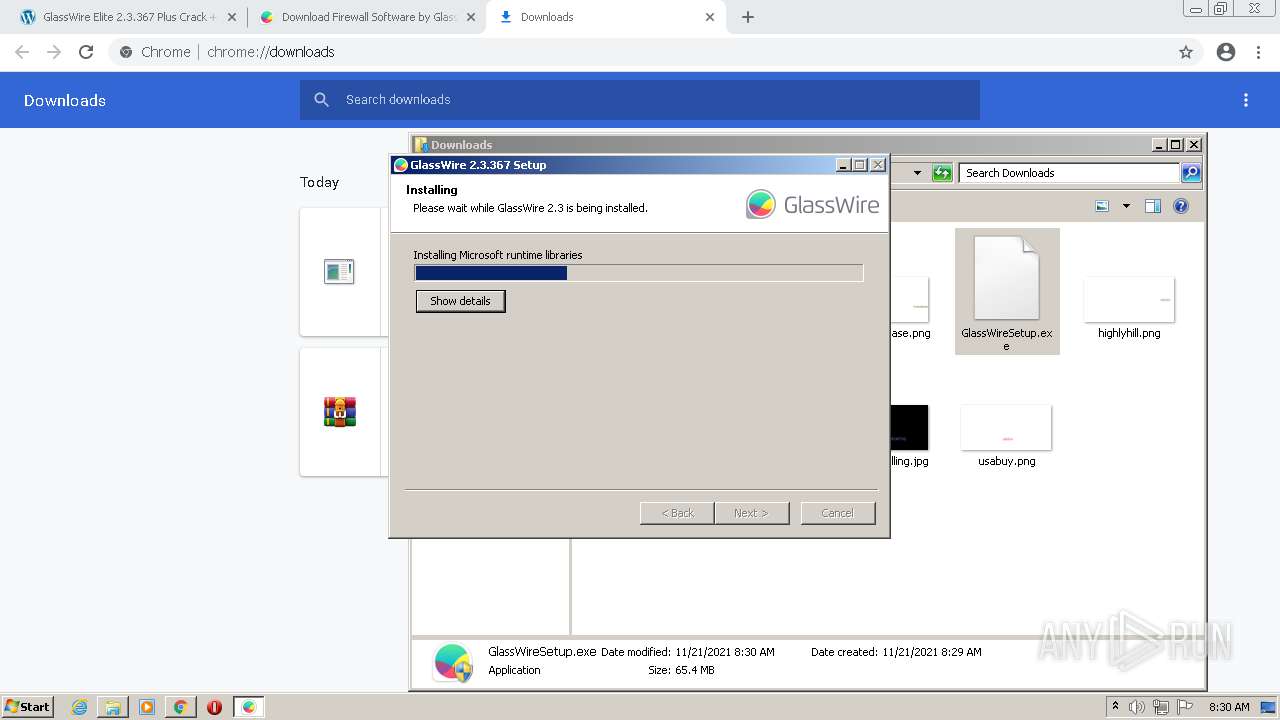The height and width of the screenshot is (720, 1280).
Task: Open Explorer Help icon
Action: [1181, 206]
